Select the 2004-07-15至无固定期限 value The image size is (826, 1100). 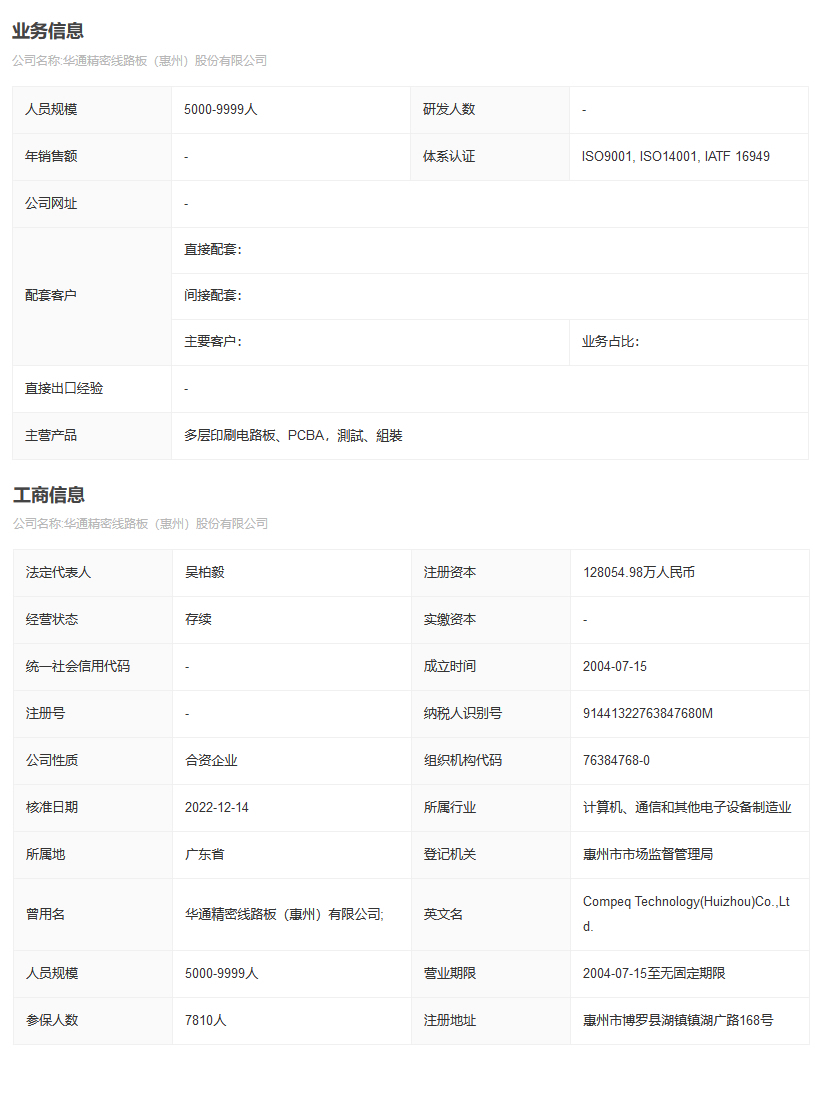tap(654, 974)
